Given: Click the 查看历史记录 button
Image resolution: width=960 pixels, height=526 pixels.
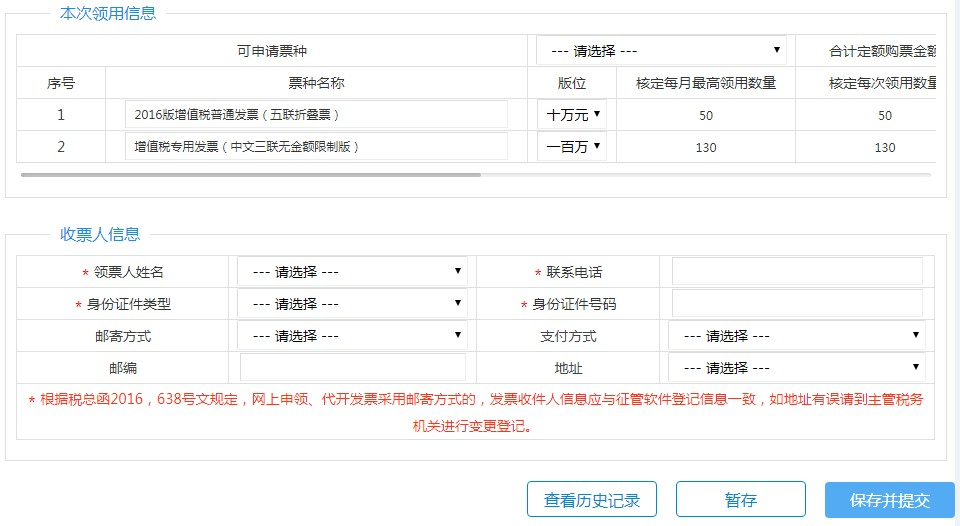Looking at the screenshot, I should [592, 500].
